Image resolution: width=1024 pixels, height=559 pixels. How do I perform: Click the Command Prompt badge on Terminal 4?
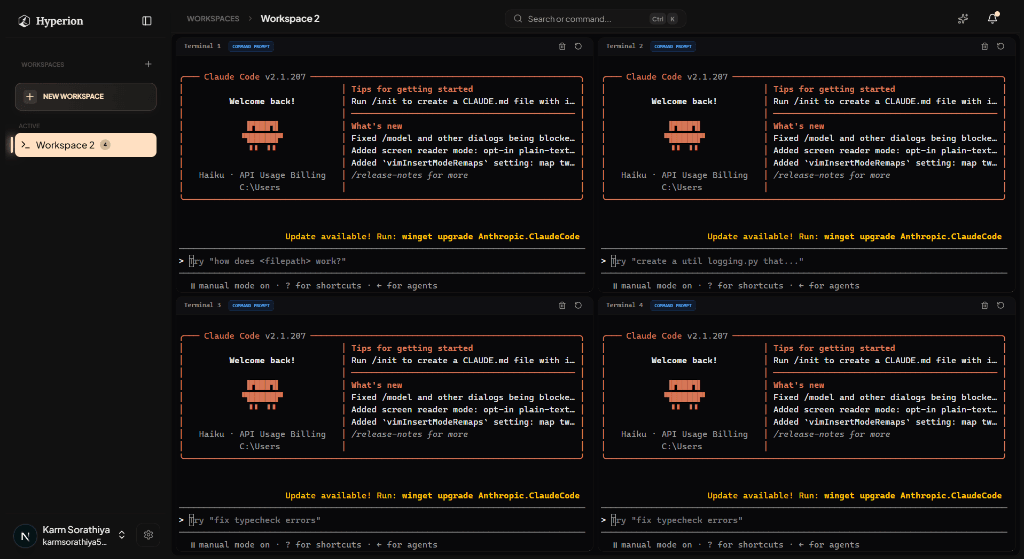[673, 306]
